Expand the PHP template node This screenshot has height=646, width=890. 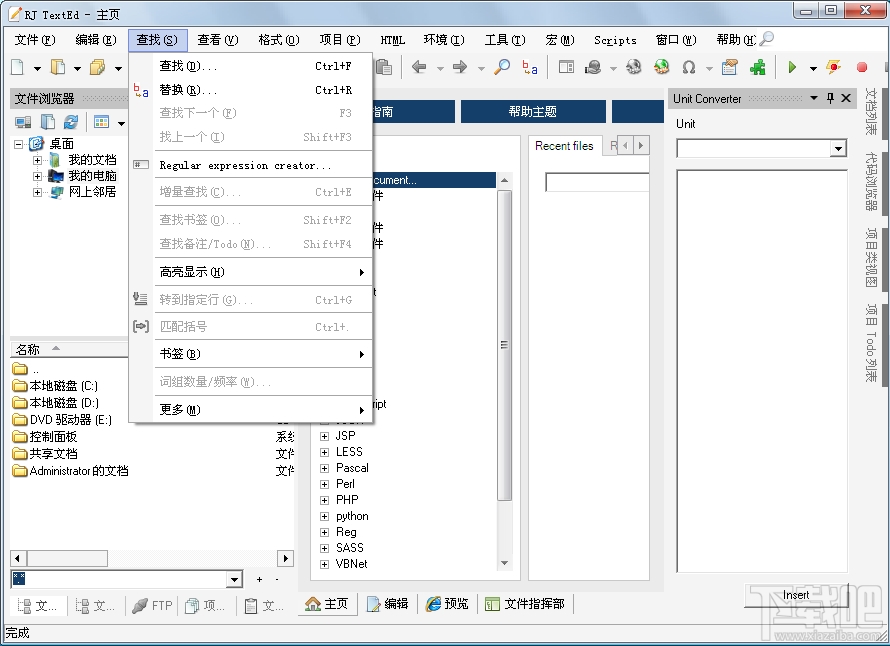[x=325, y=500]
